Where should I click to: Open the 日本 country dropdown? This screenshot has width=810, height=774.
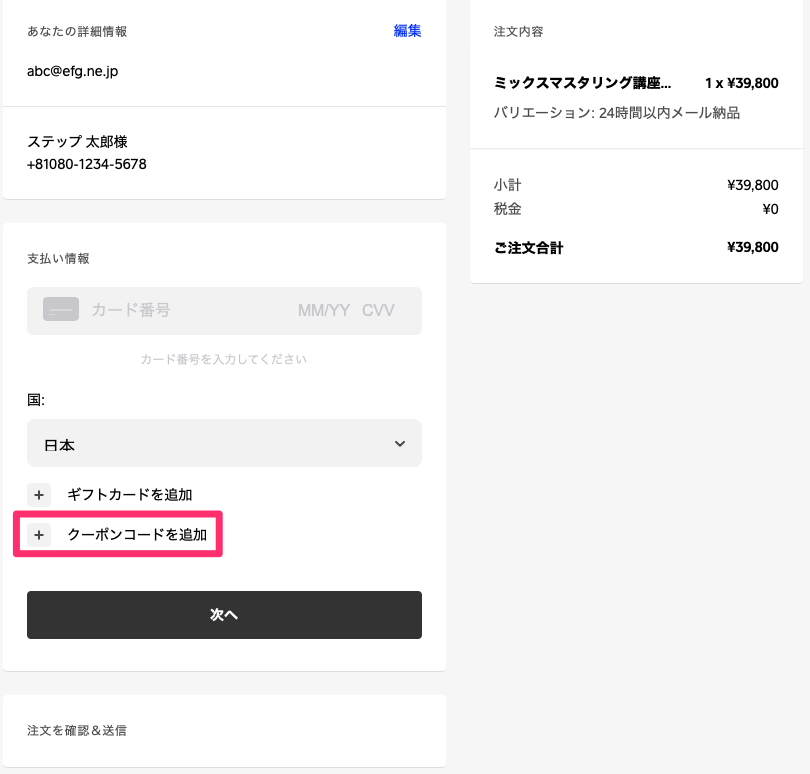pyautogui.click(x=224, y=443)
